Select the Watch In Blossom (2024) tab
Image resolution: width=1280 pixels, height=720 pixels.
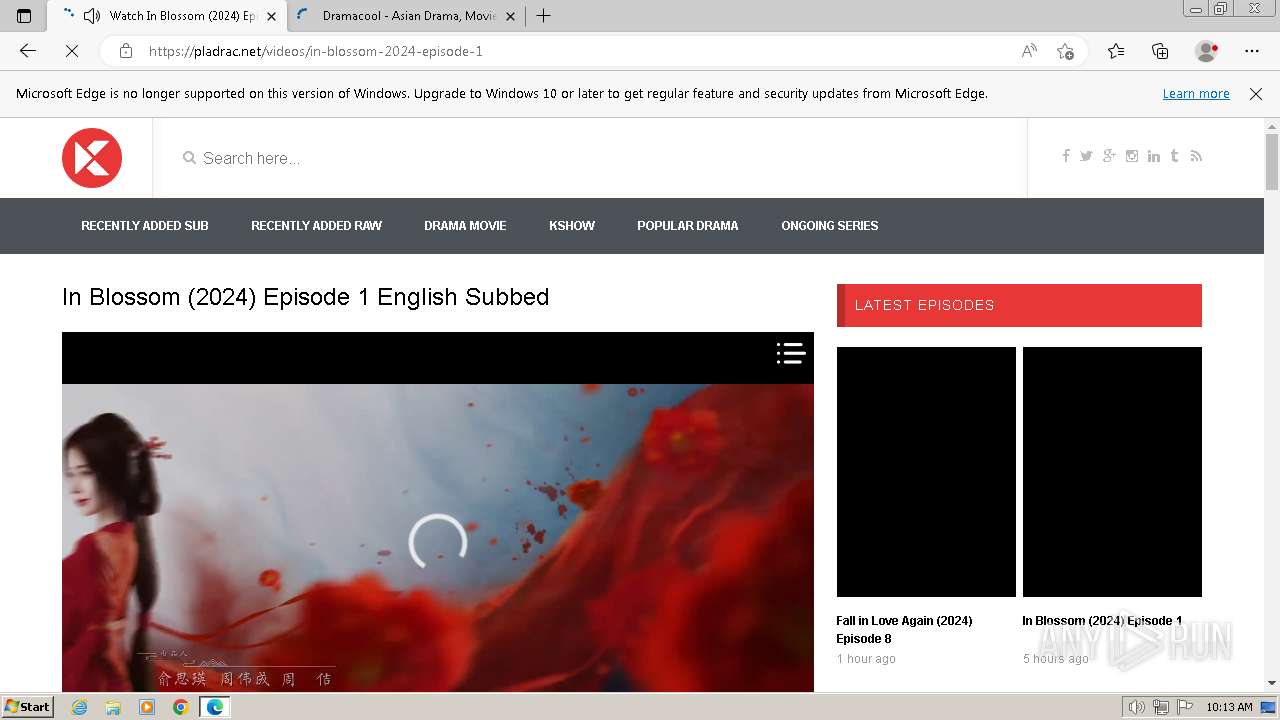click(183, 16)
